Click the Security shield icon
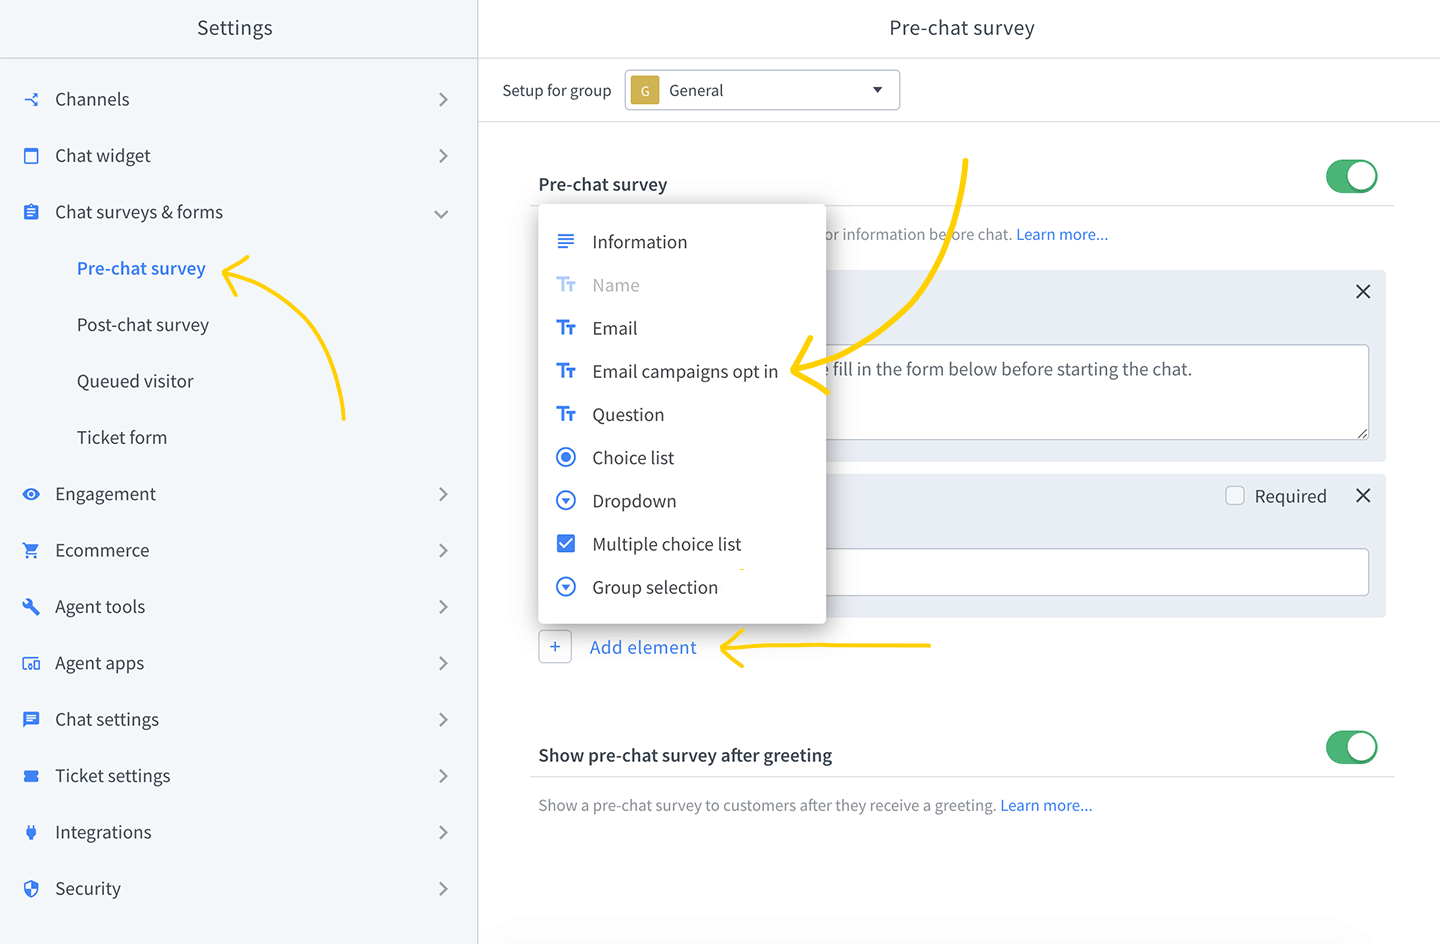Image resolution: width=1440 pixels, height=944 pixels. click(31, 889)
